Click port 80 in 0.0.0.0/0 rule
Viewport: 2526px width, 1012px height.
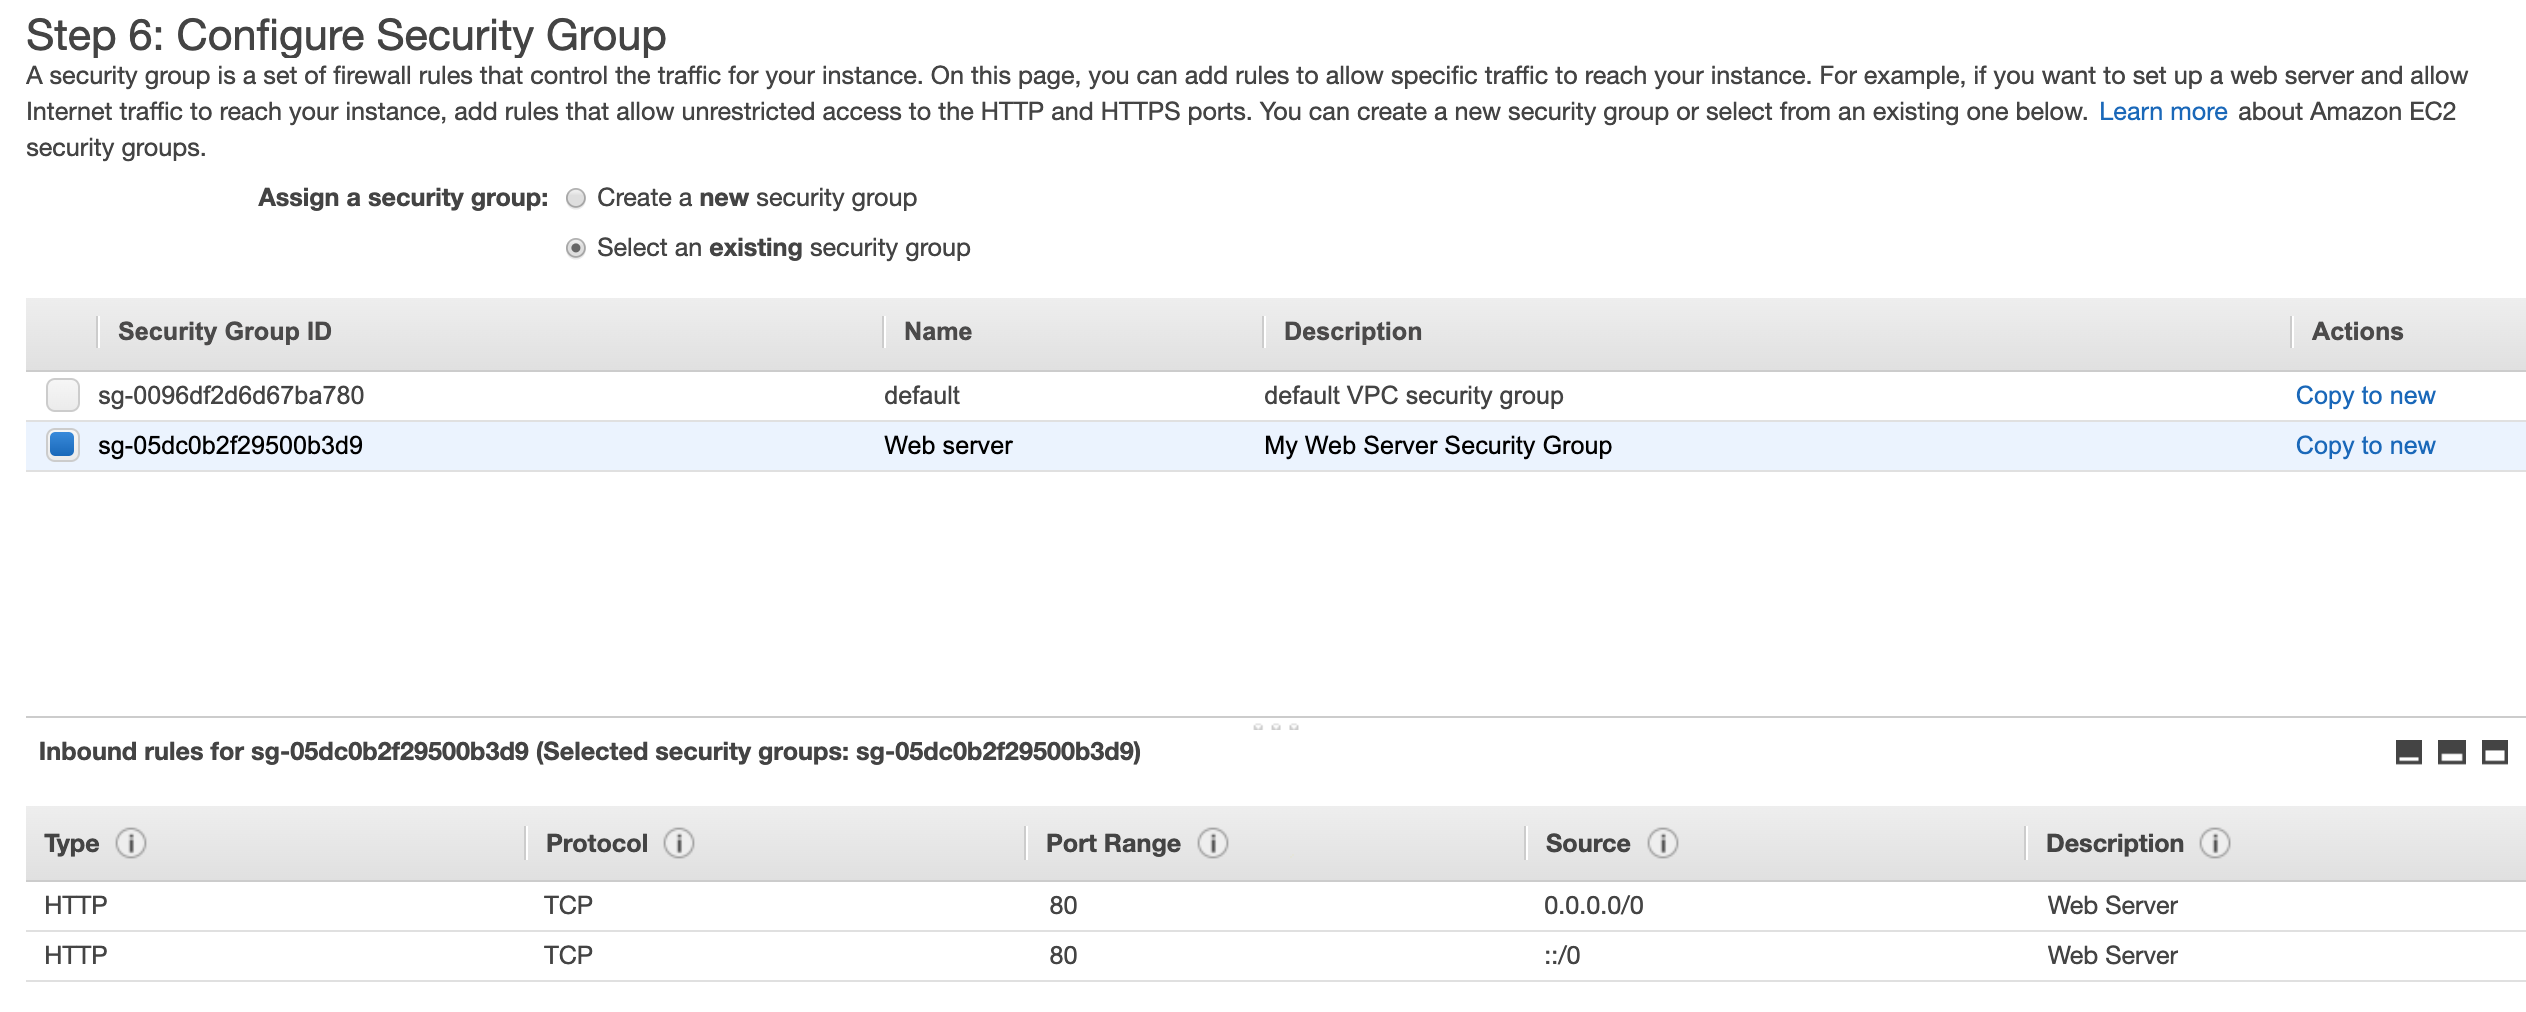[x=1063, y=905]
